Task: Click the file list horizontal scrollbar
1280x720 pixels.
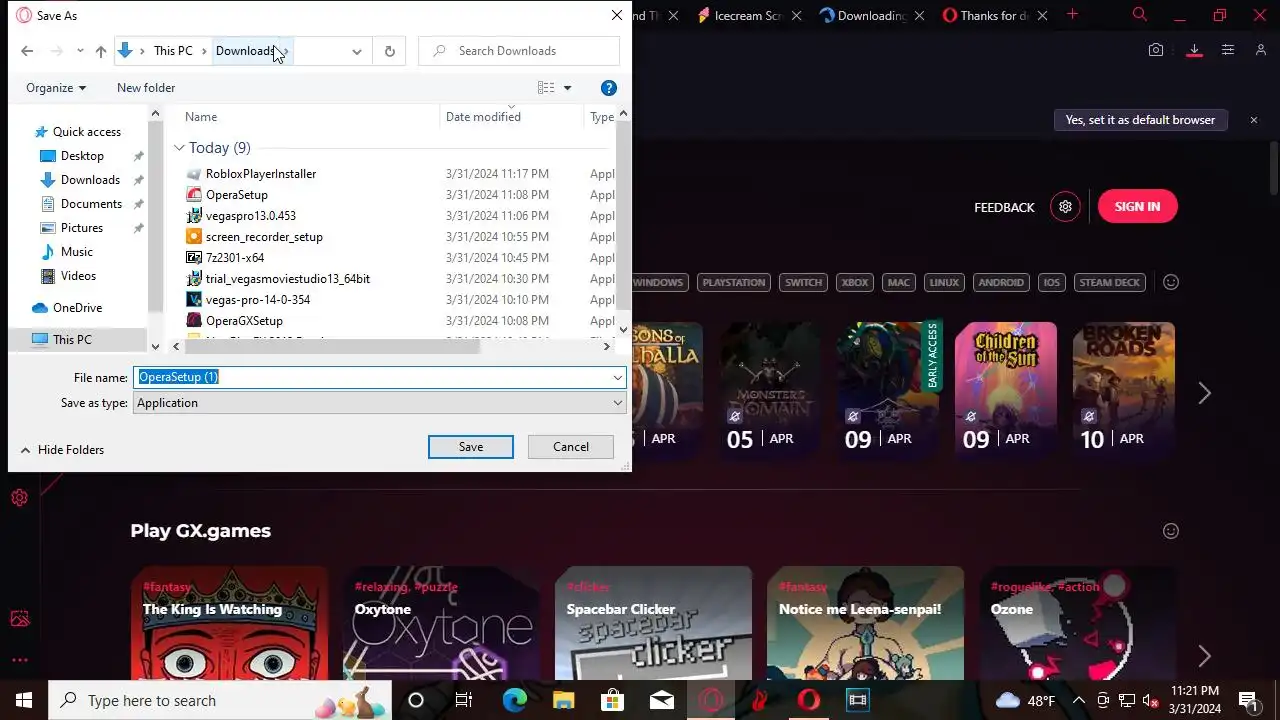Action: 330,347
